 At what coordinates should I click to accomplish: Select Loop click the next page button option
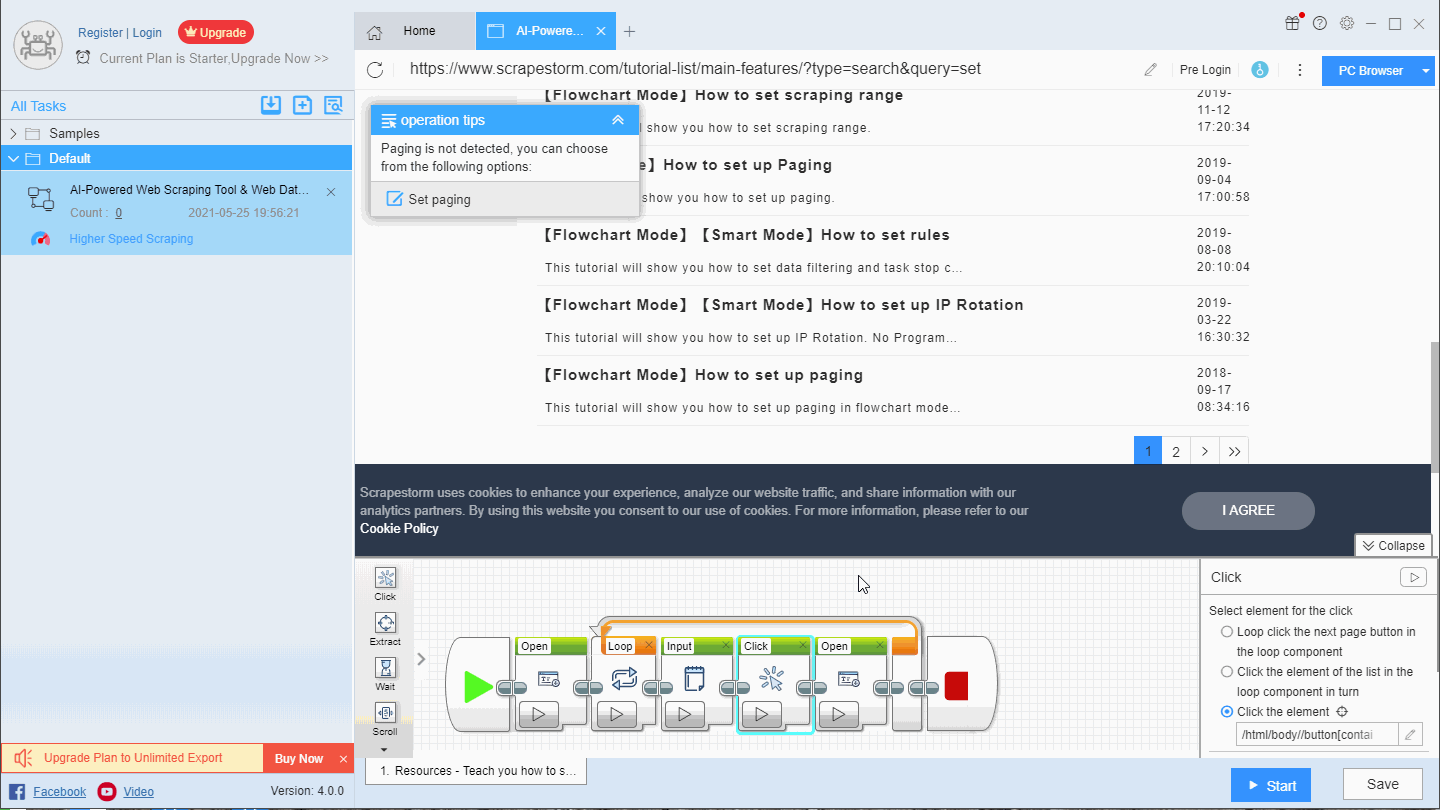pos(1227,632)
